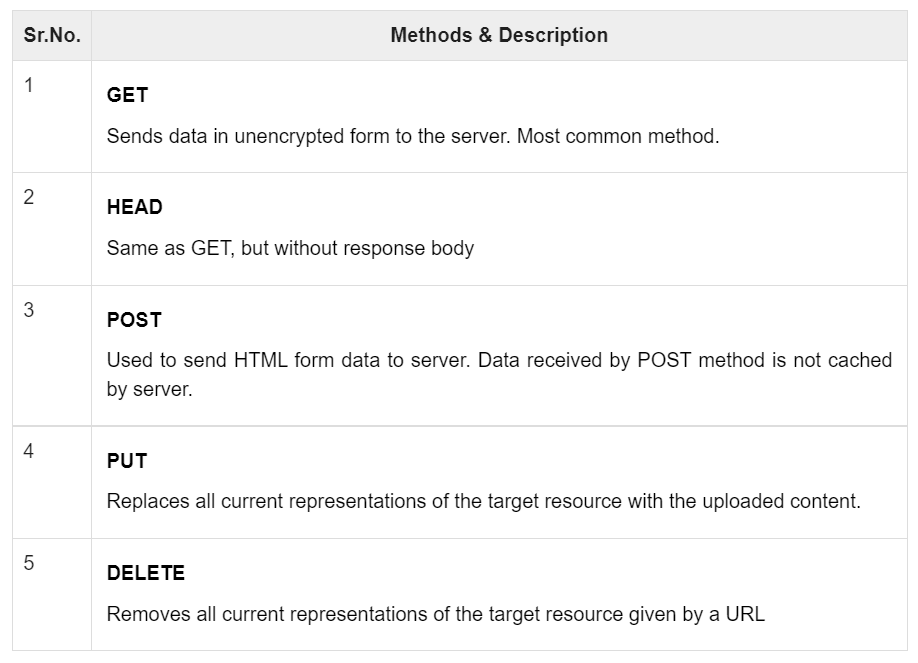Click the POST description about HTML form data
Viewport: 918px width, 663px height.
pyautogui.click(x=499, y=360)
